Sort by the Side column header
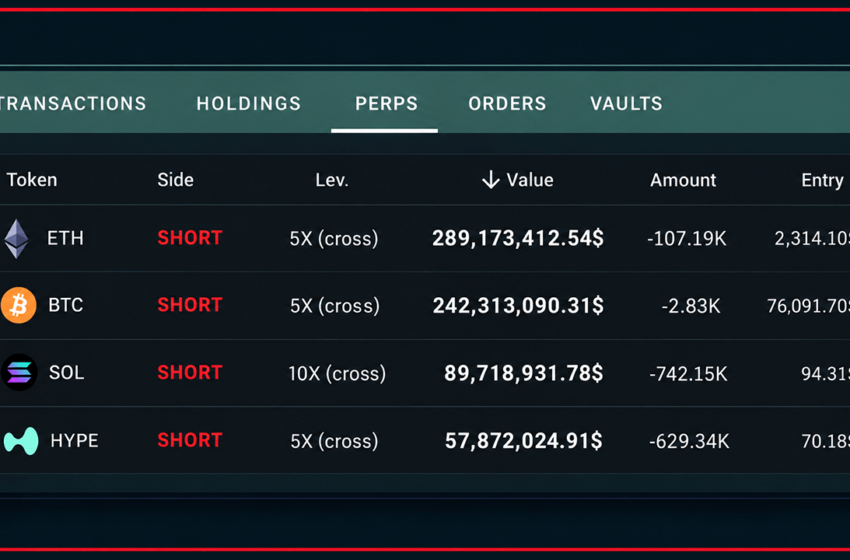The height and width of the screenshot is (560, 850). [x=175, y=179]
